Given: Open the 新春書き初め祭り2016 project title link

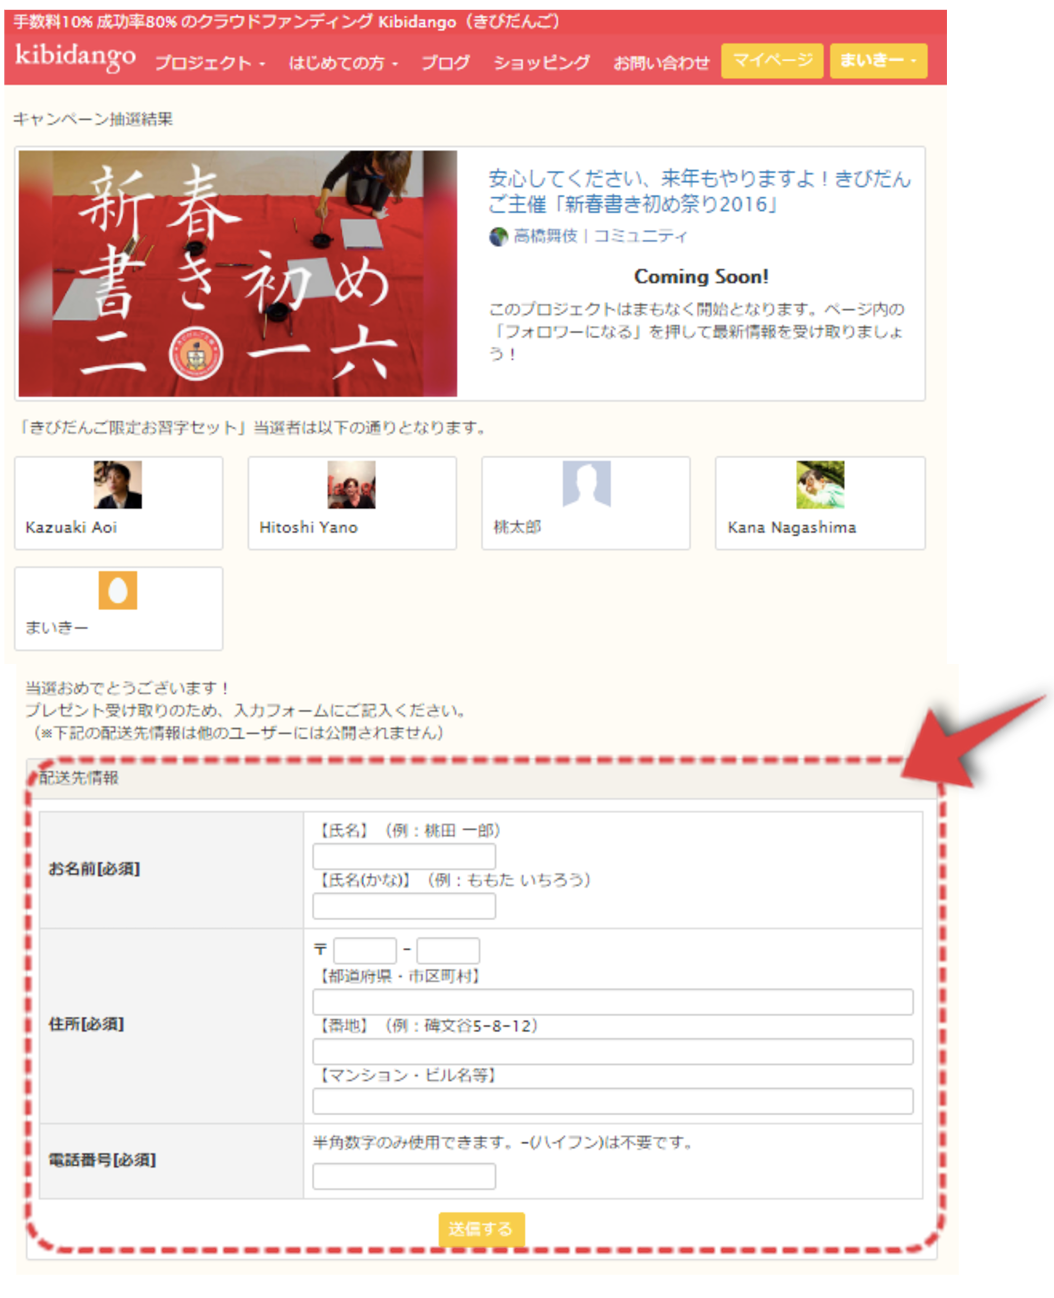Looking at the screenshot, I should click(x=699, y=191).
